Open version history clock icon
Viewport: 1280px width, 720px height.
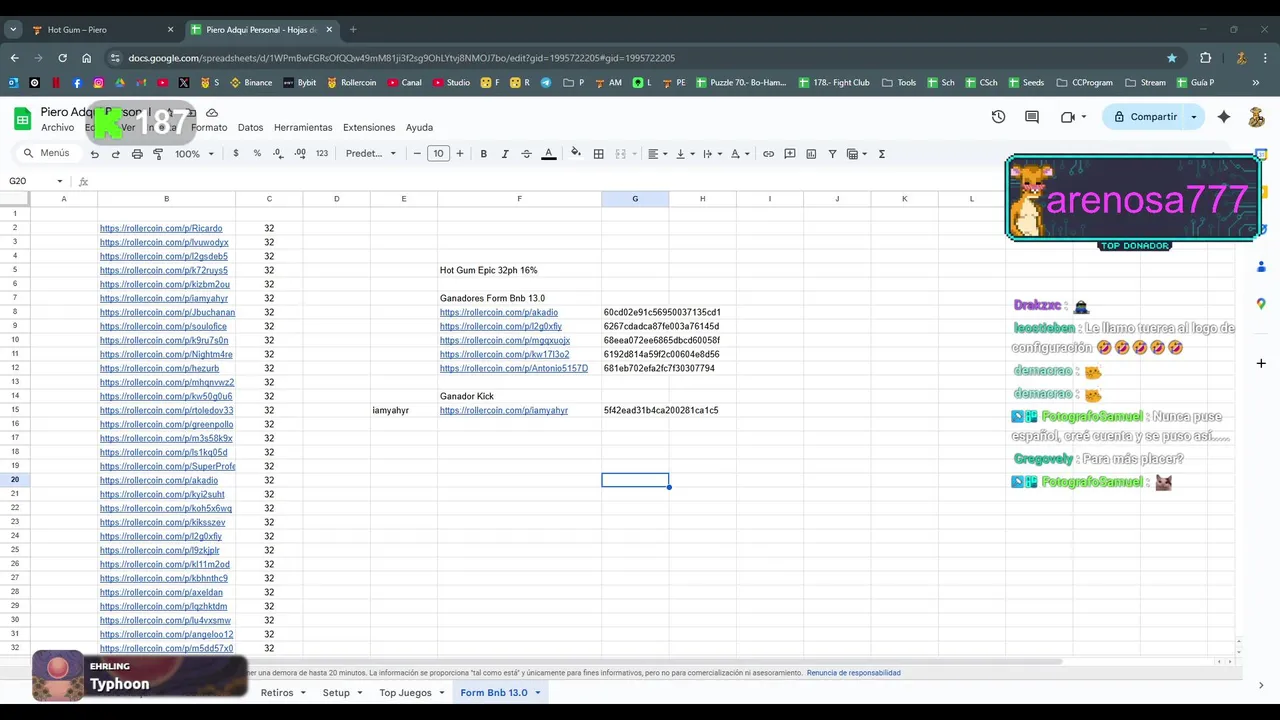[x=998, y=117]
